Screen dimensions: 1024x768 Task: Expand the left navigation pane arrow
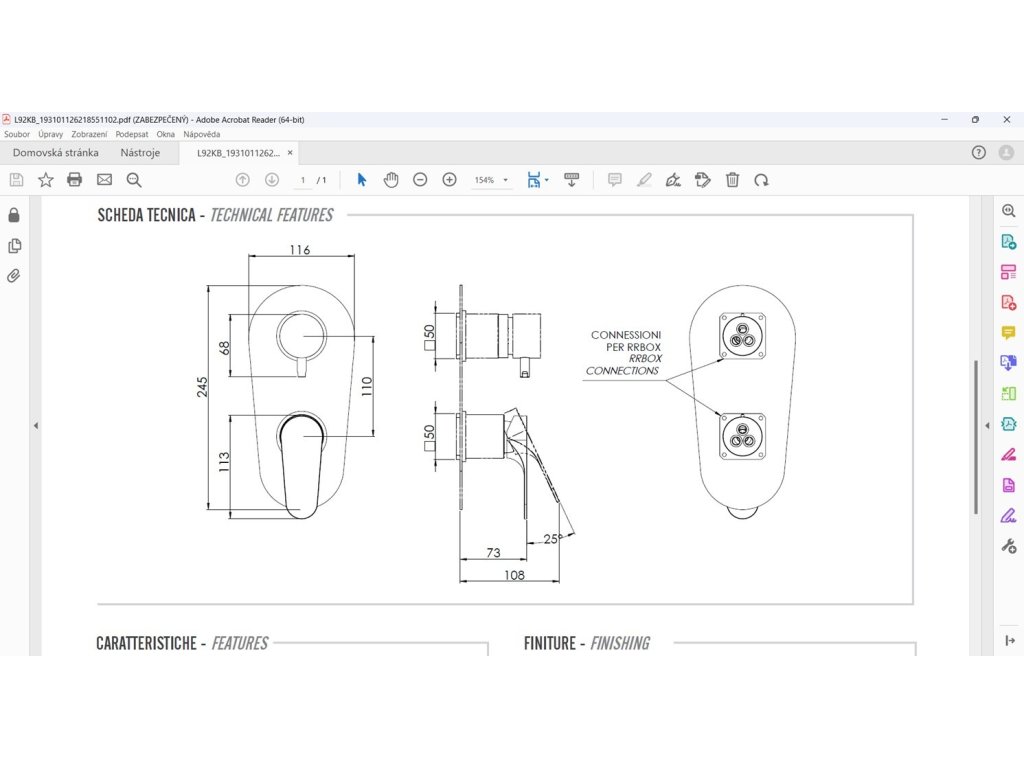(36, 425)
